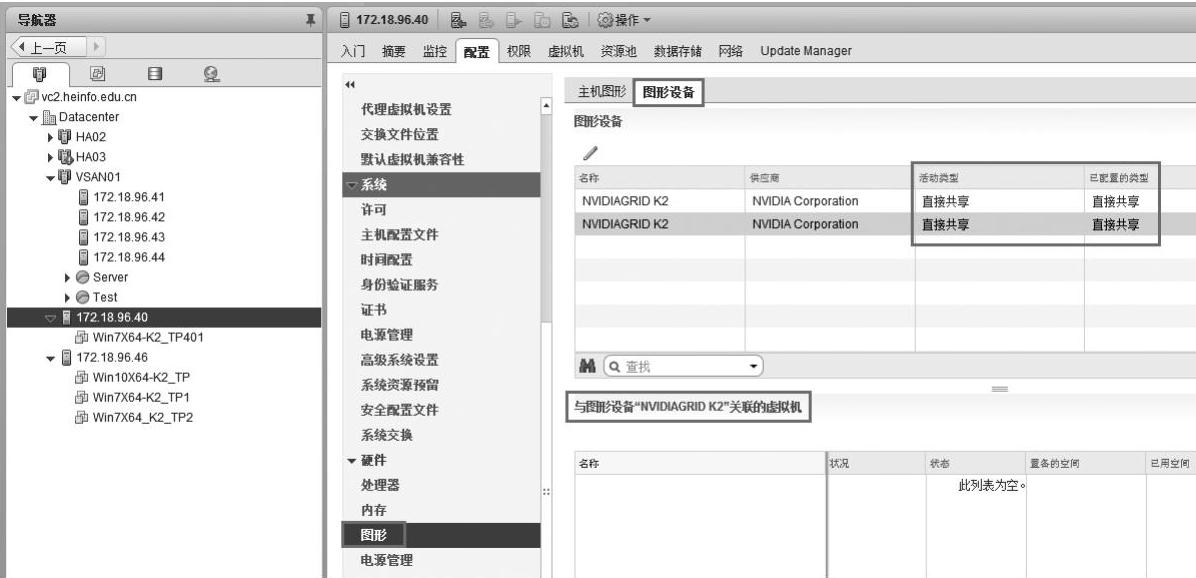Select the host 172.18.96.43 in the tree

coord(129,237)
